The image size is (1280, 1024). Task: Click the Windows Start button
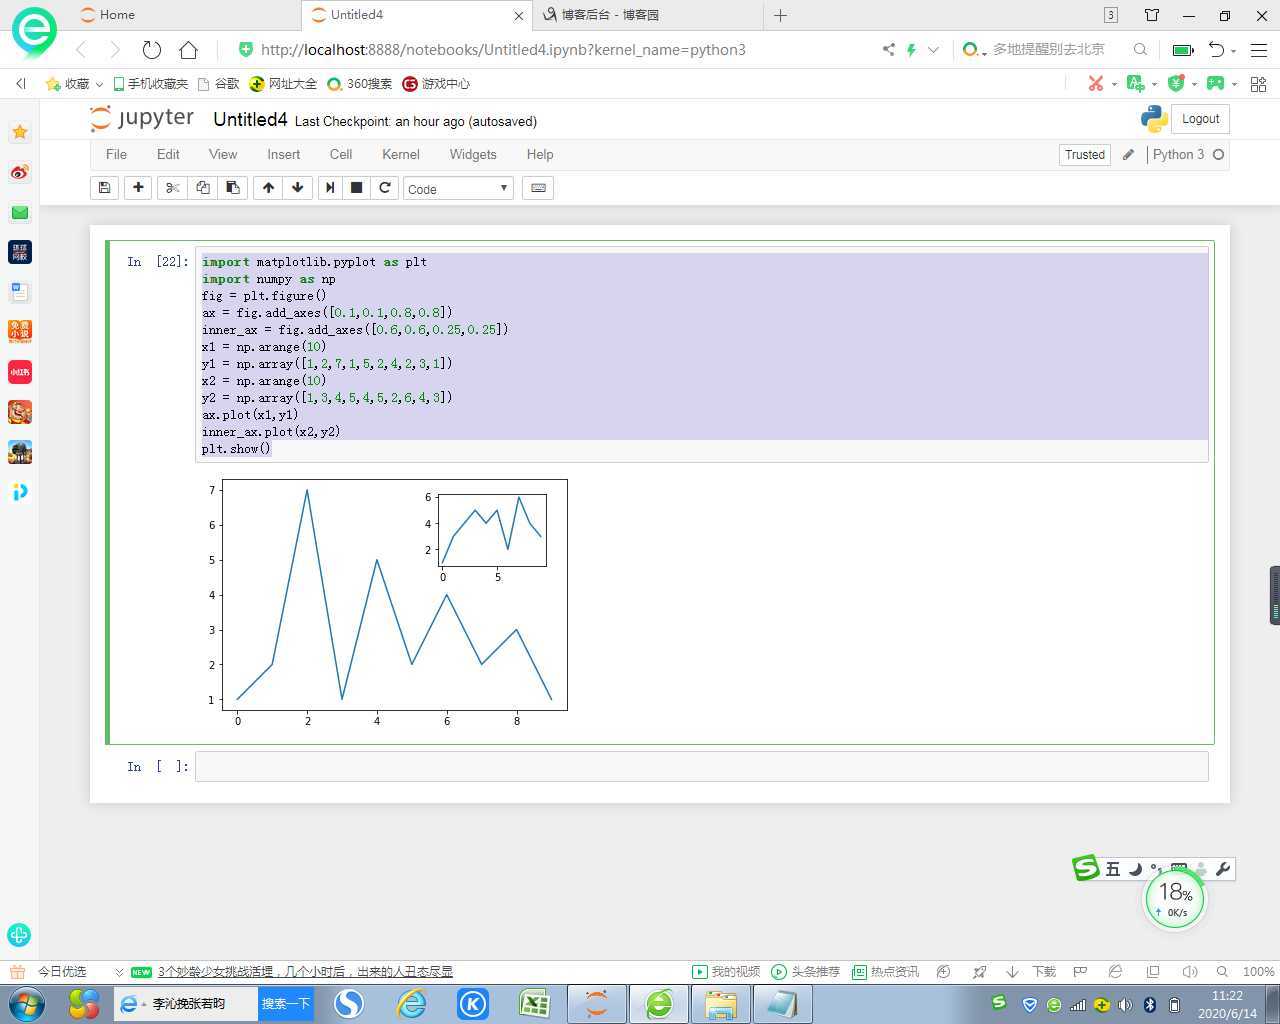27,1003
